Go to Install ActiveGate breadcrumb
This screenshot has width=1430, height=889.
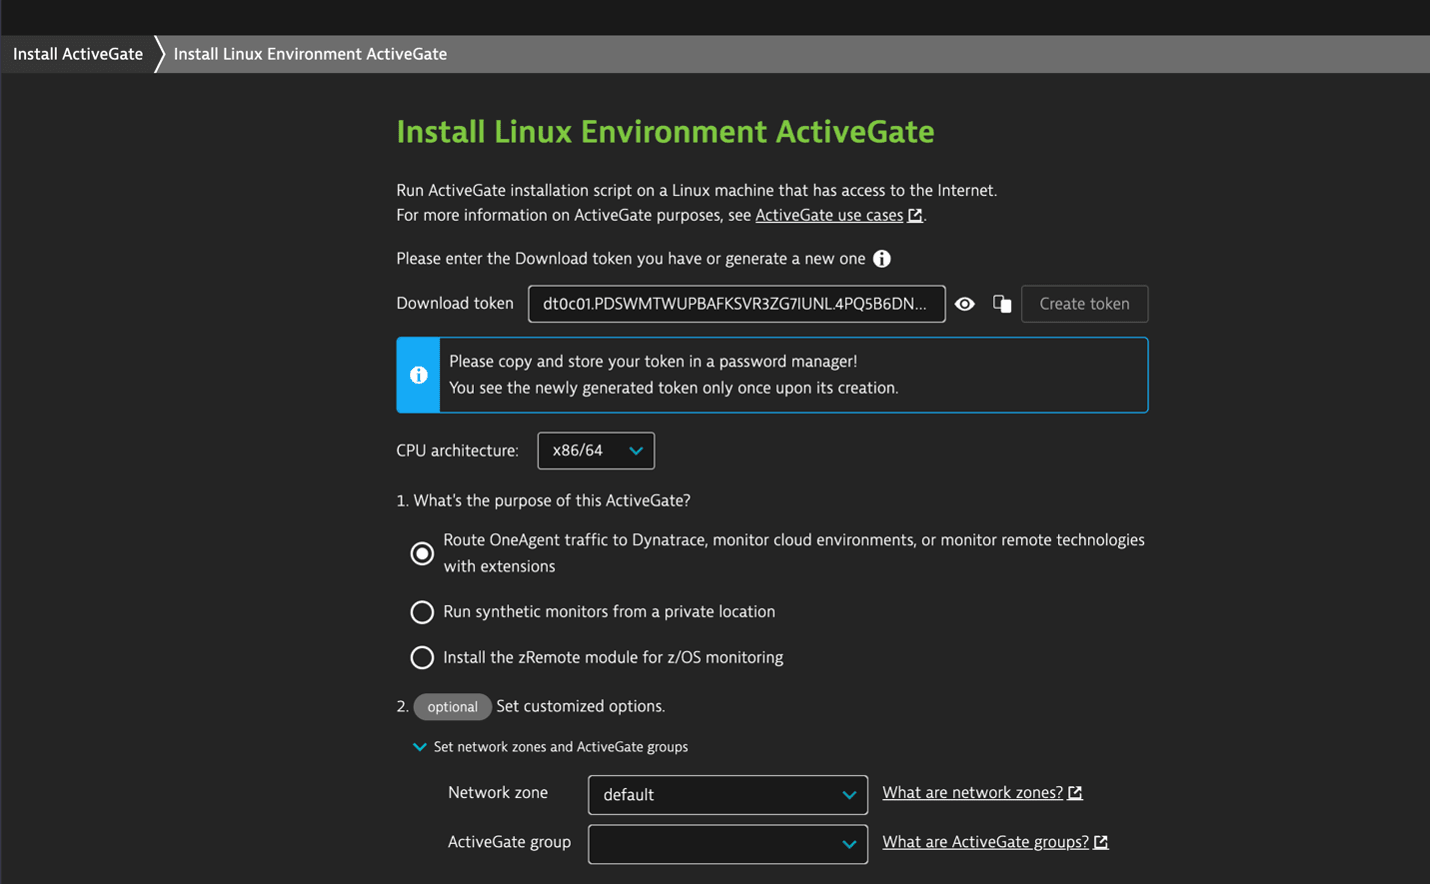(x=78, y=54)
